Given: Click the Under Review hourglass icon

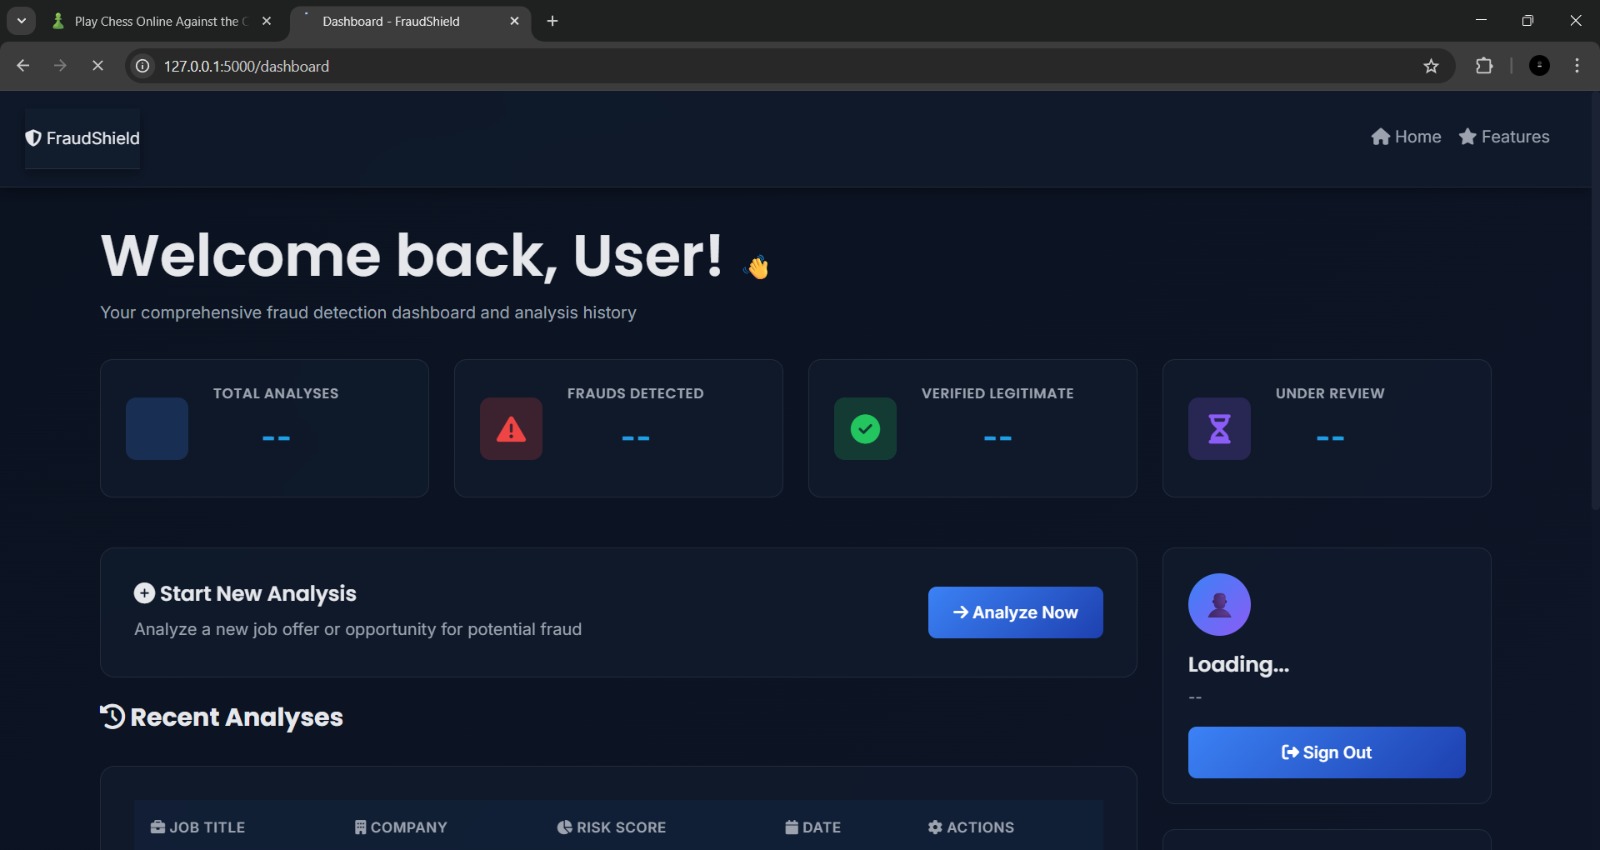Looking at the screenshot, I should [1219, 429].
